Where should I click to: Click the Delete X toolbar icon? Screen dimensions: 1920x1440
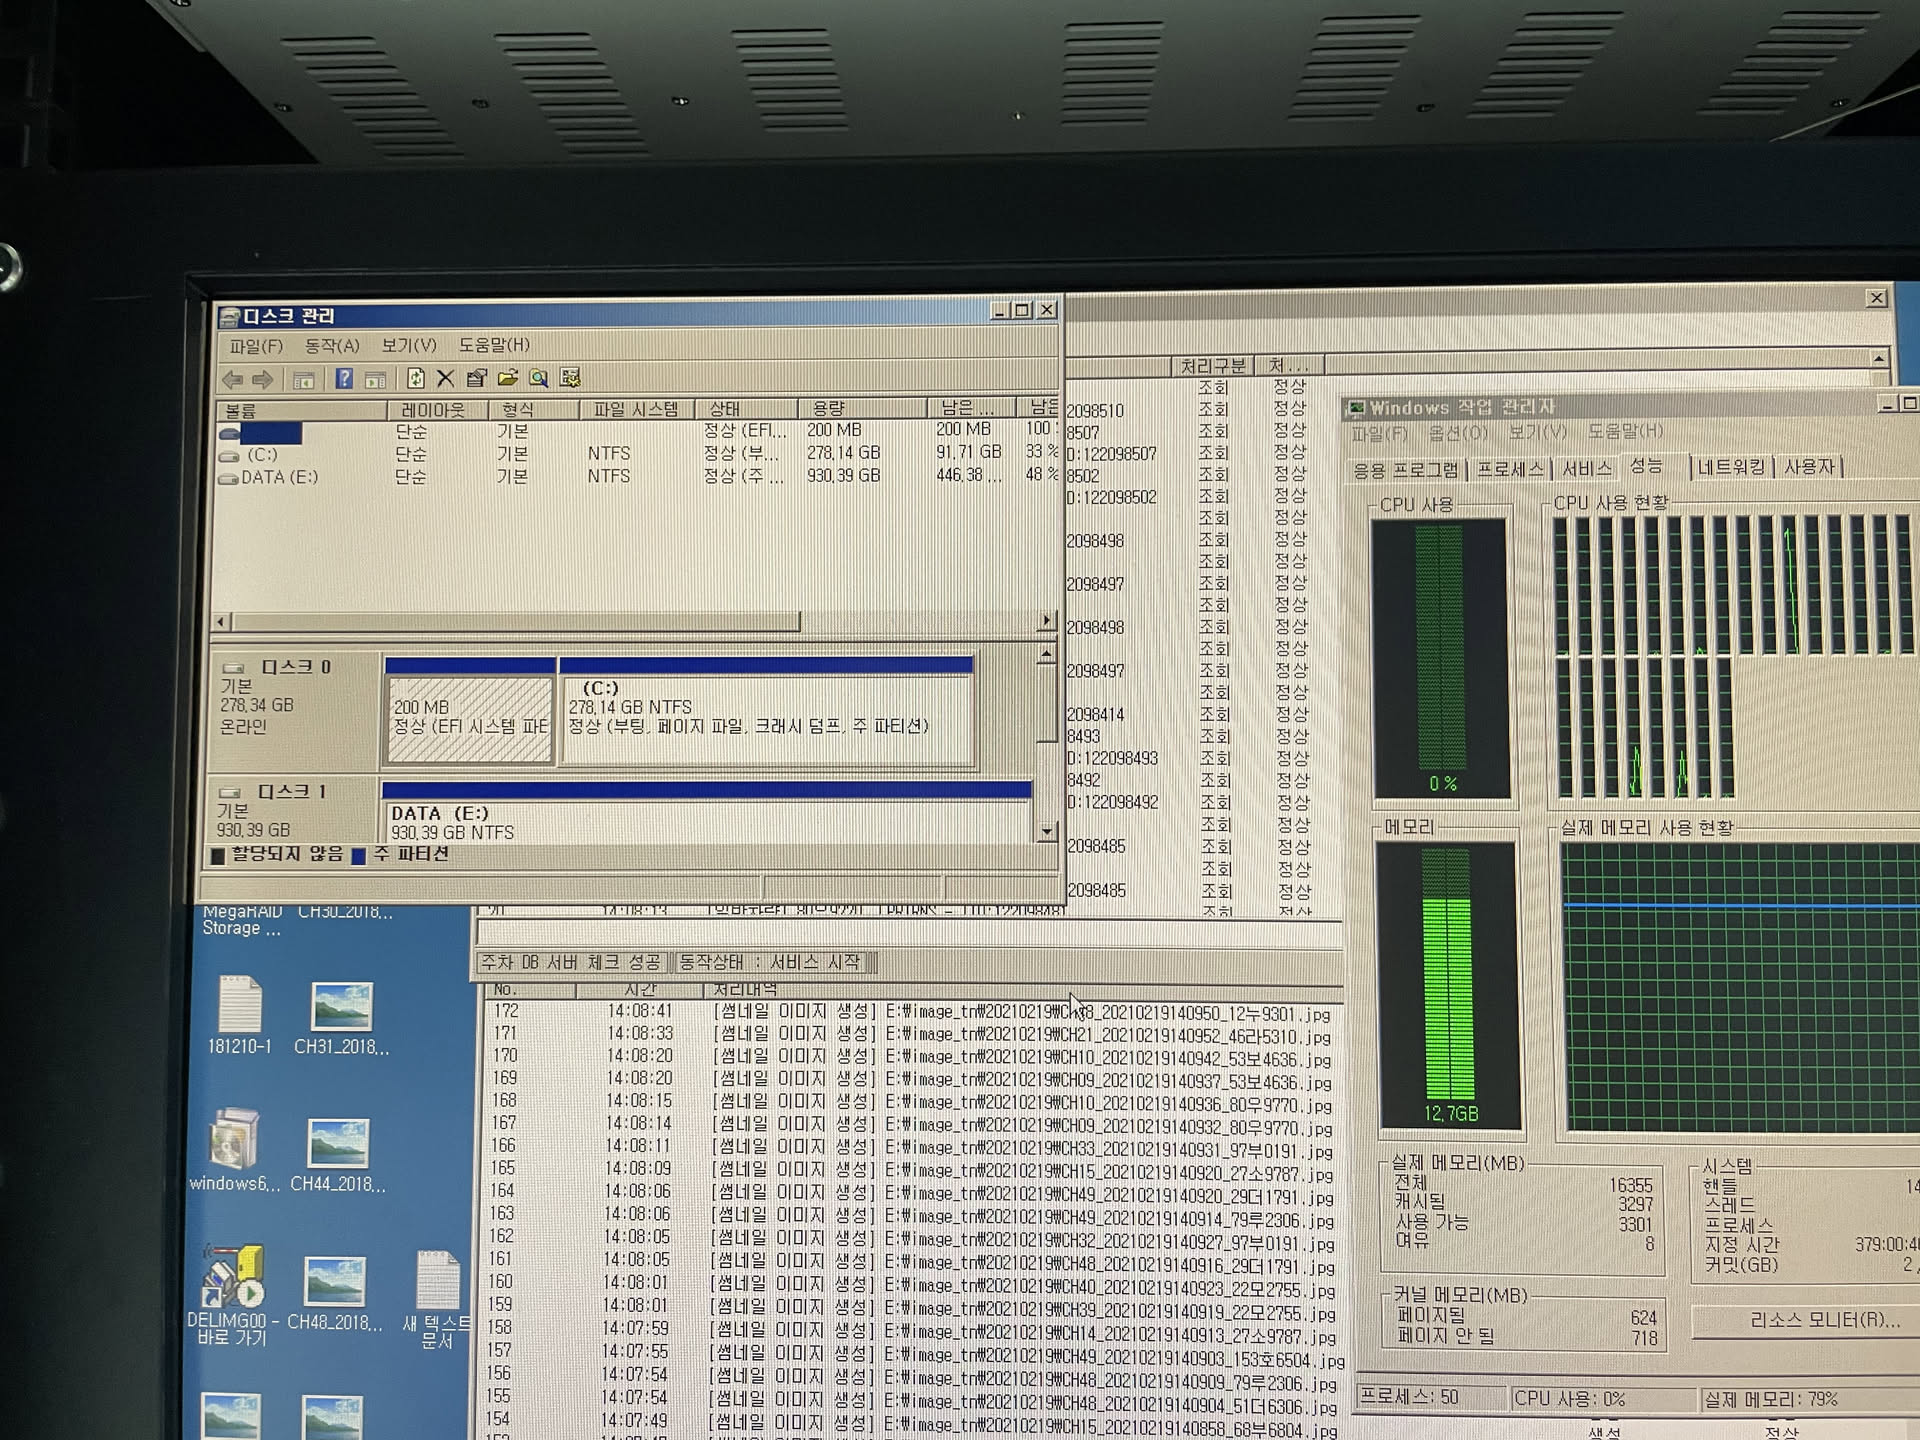[446, 378]
